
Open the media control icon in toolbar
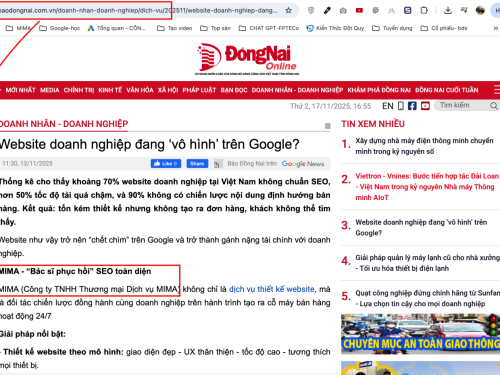[x=464, y=10]
